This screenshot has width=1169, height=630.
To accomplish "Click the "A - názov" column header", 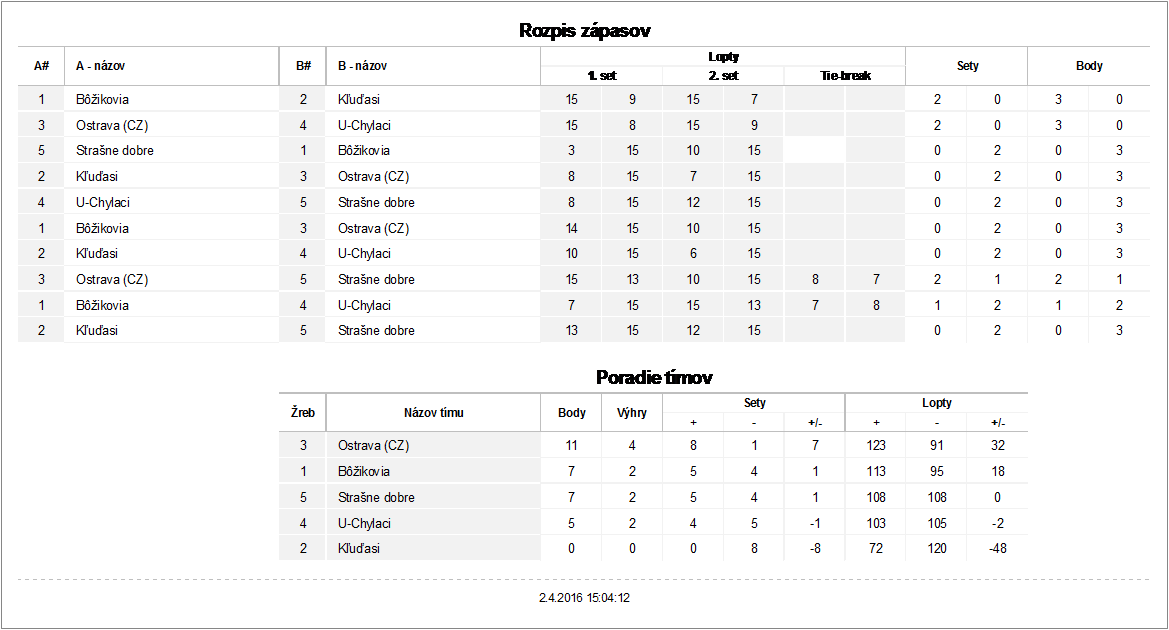I will point(101,66).
